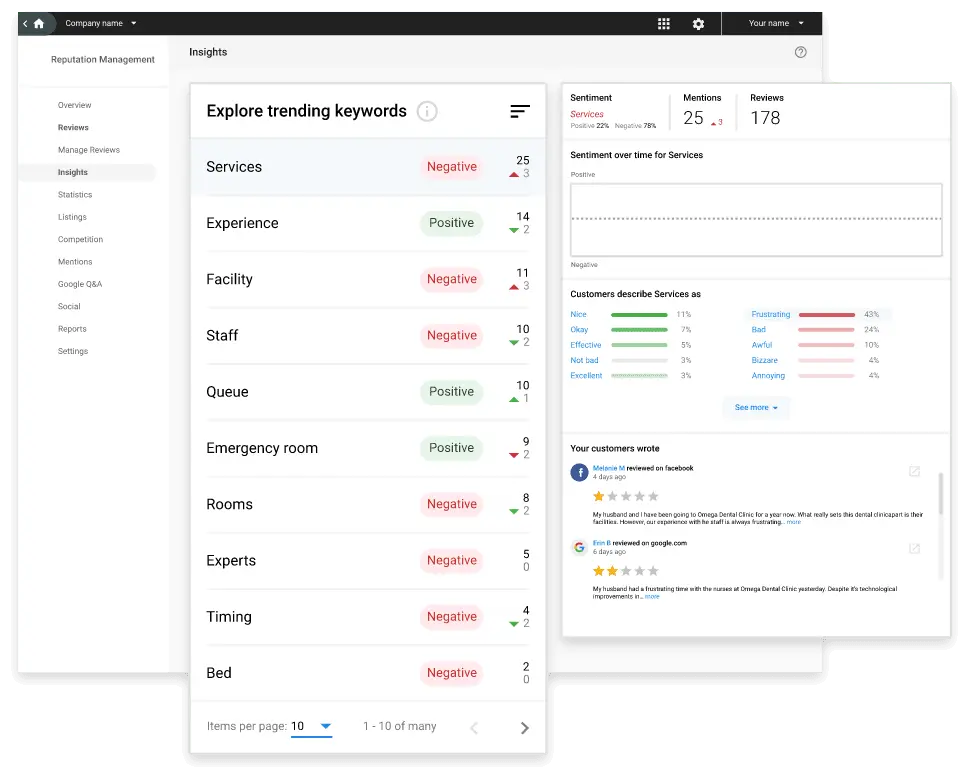Viewport: 970px width, 779px height.
Task: Click the home icon in top bar
Action: click(39, 23)
